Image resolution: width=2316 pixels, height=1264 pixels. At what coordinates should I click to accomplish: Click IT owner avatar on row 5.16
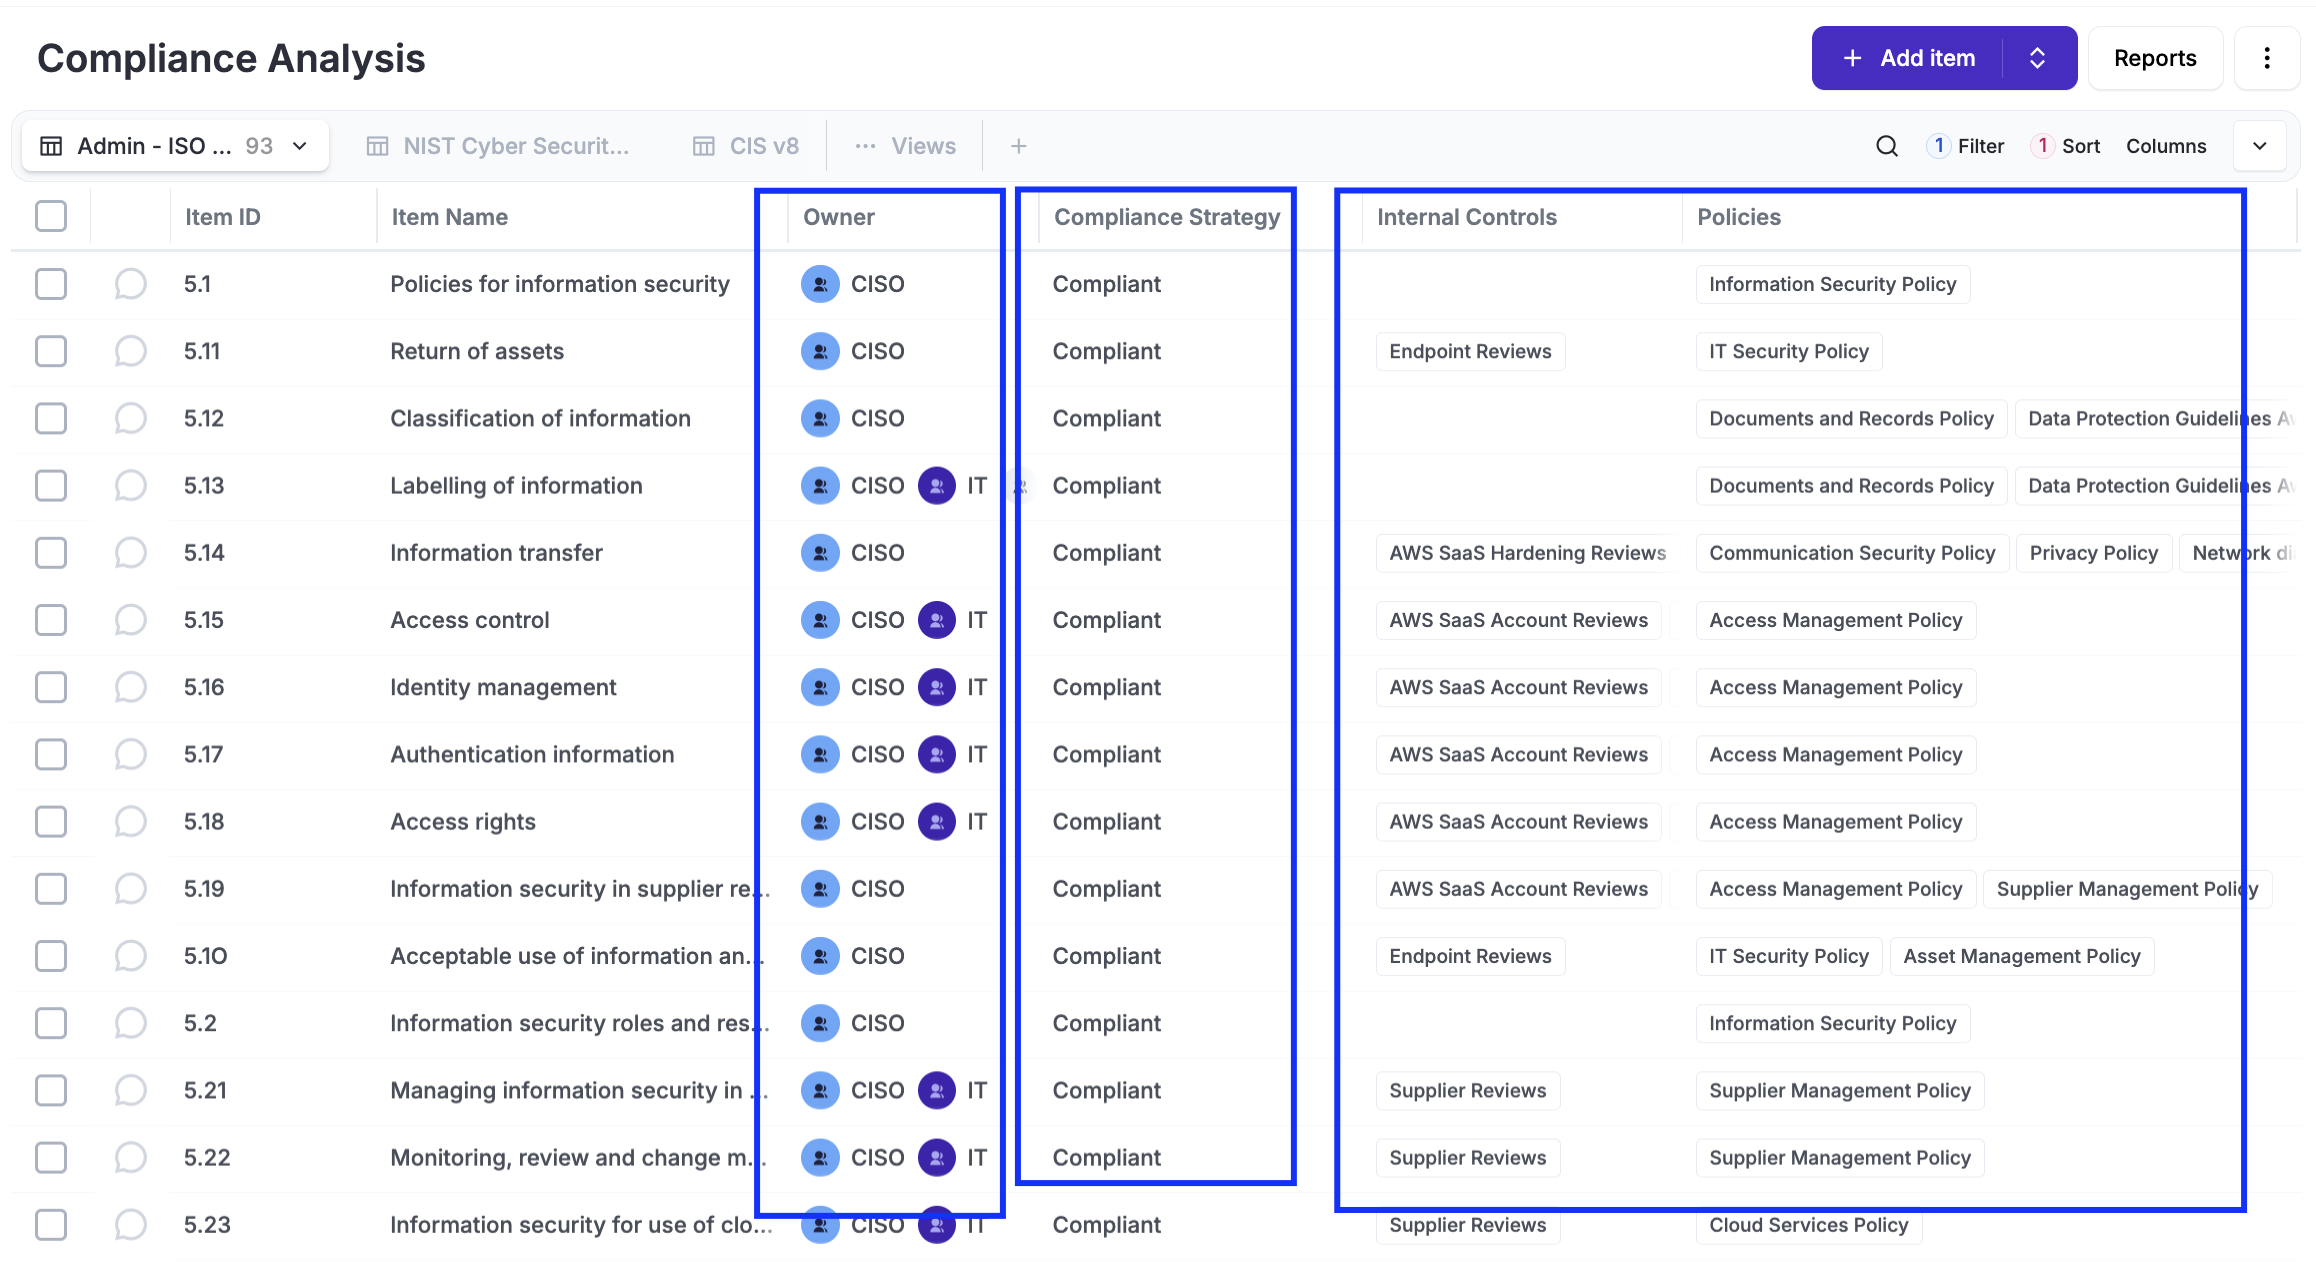(x=937, y=687)
